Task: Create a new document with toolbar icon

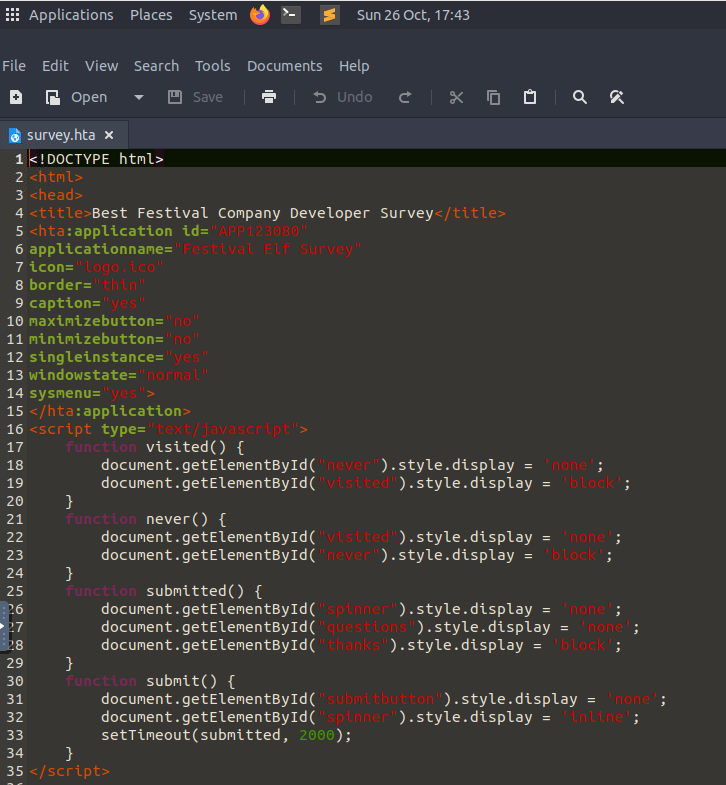Action: coord(15,97)
